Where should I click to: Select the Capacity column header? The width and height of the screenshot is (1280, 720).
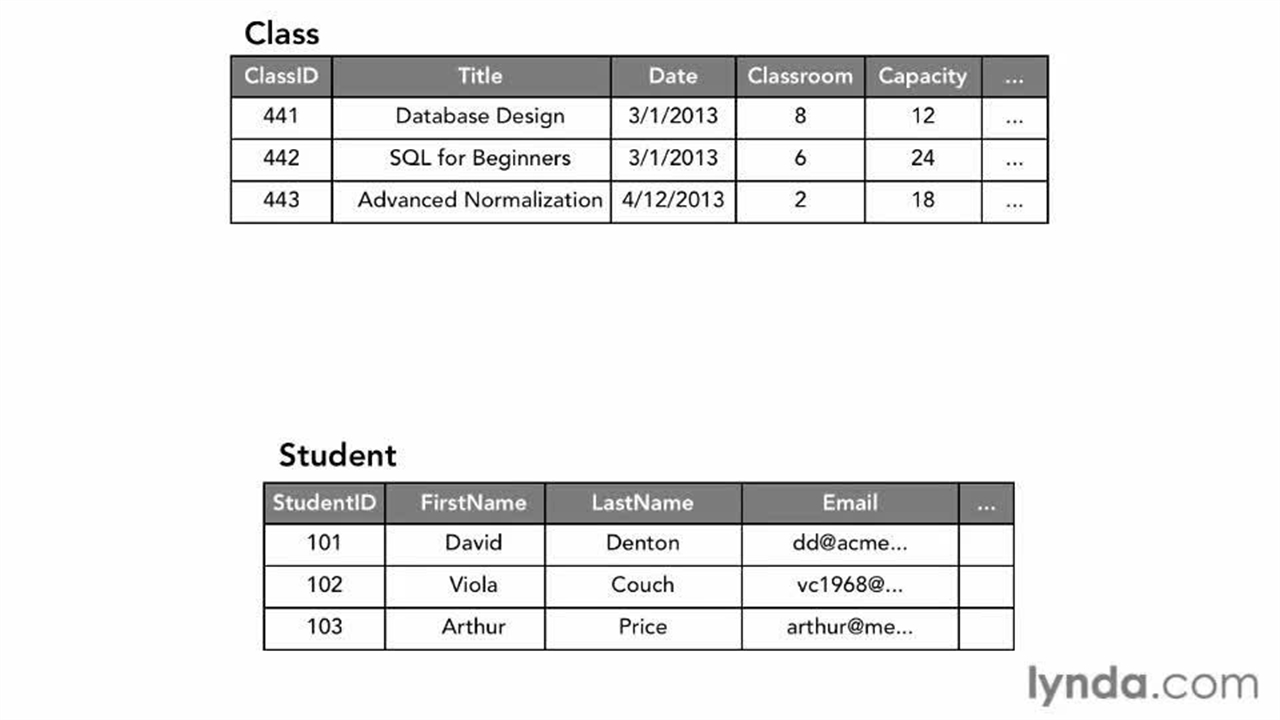pyautogui.click(x=922, y=76)
